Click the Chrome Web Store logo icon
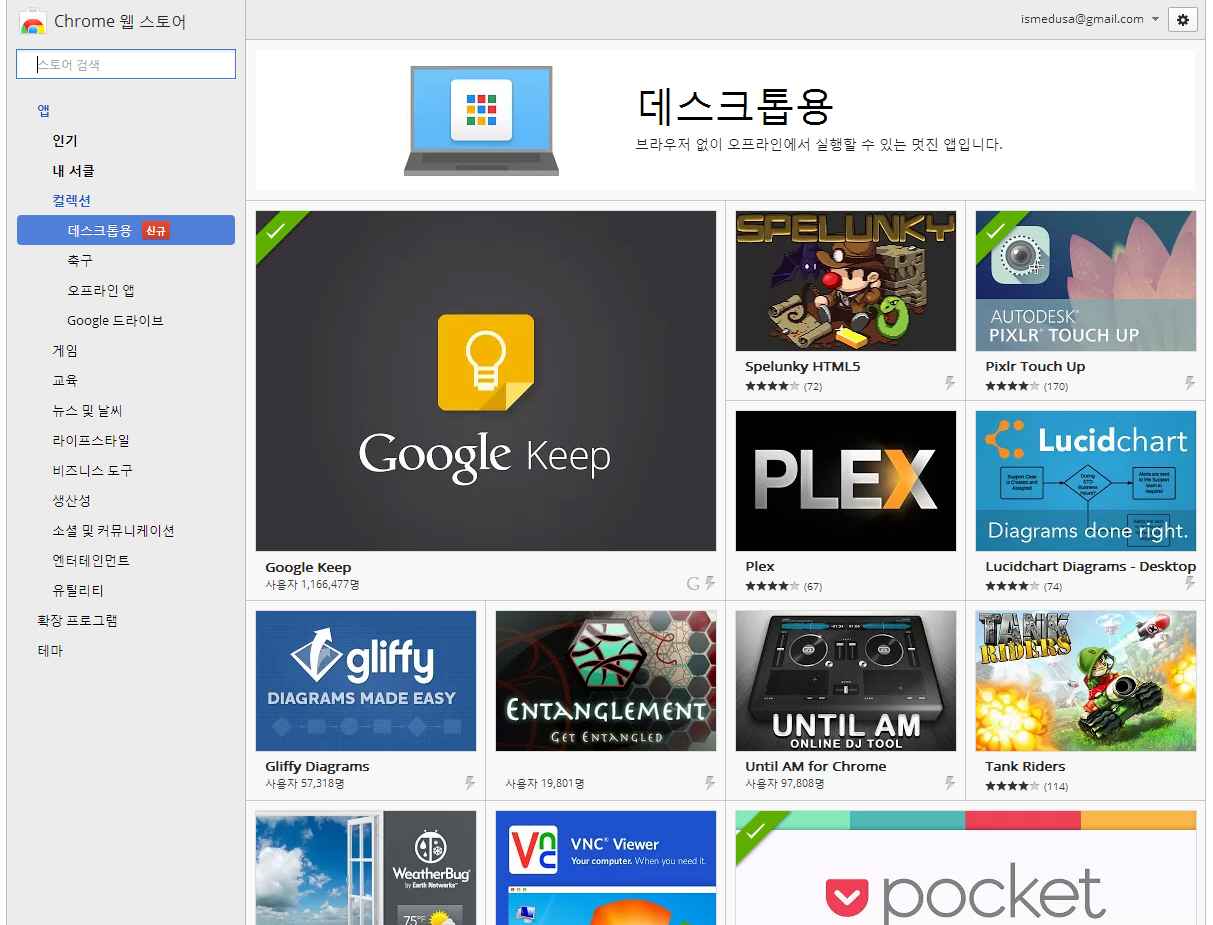 coord(33,22)
